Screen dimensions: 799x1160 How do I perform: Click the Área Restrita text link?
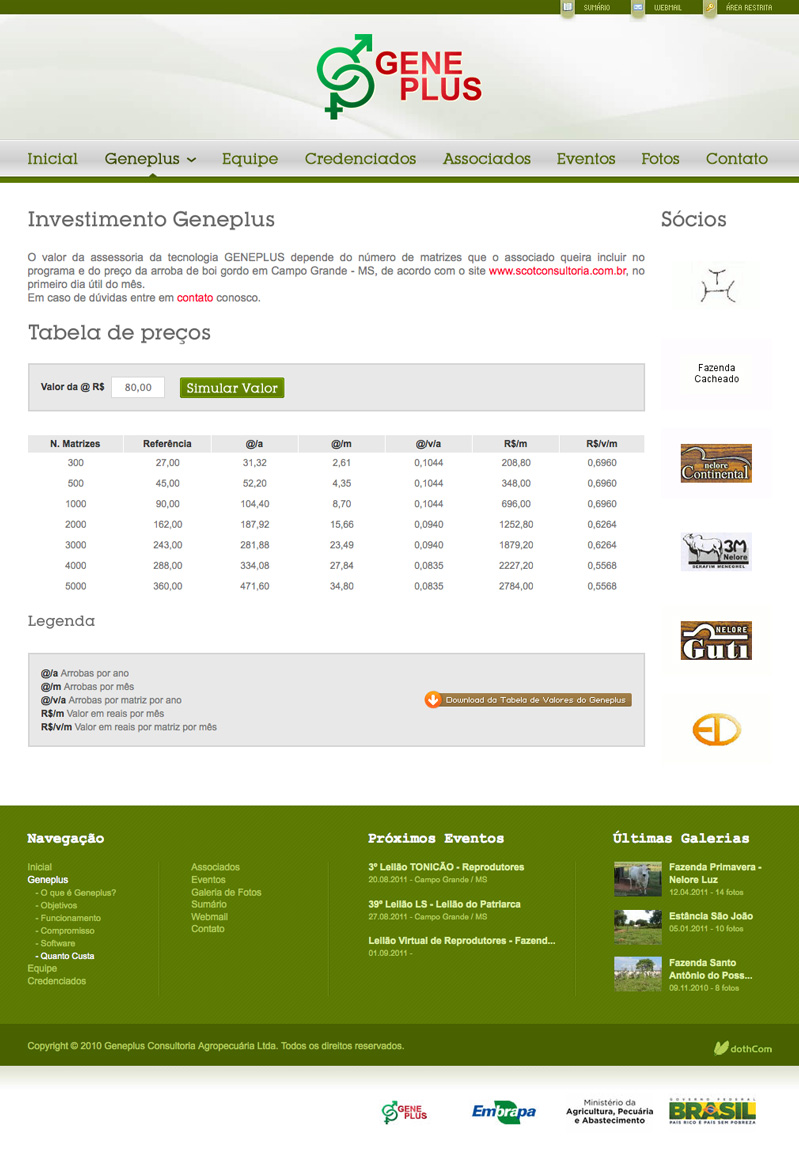click(749, 7)
